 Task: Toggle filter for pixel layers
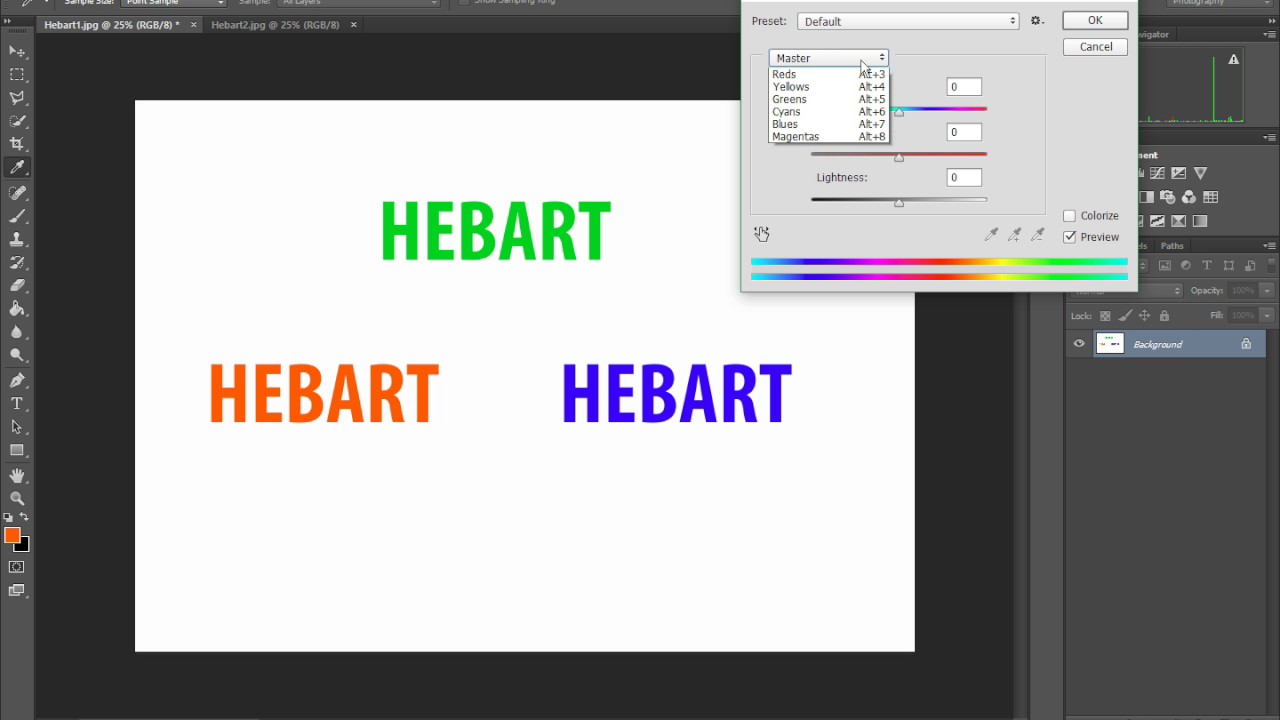pyautogui.click(x=1165, y=265)
